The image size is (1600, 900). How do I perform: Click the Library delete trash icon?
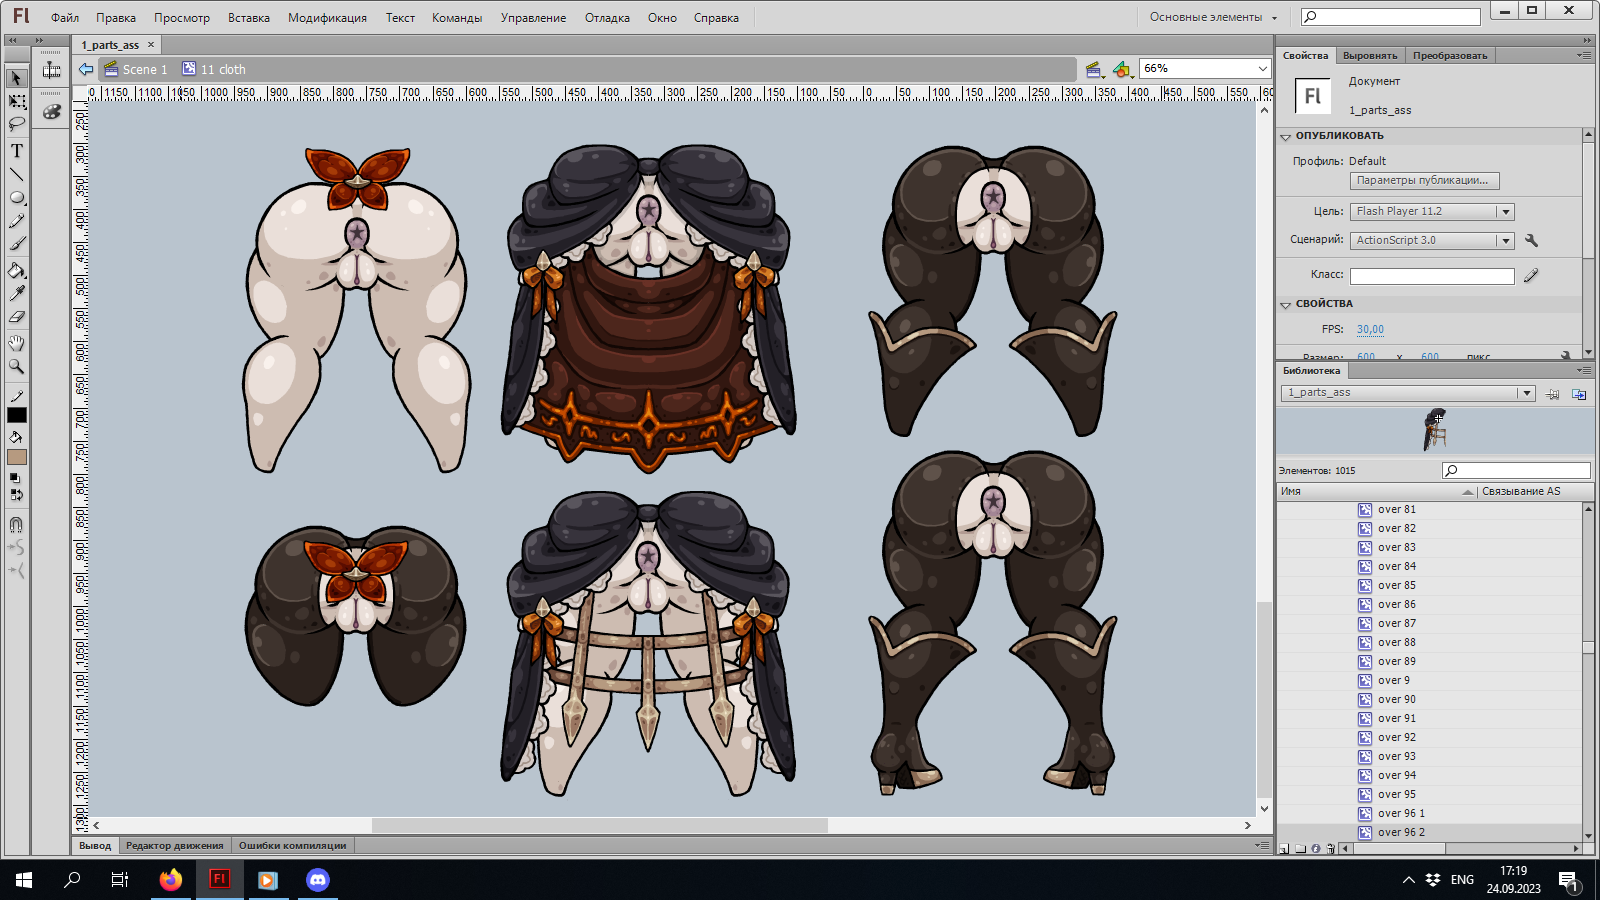tap(1330, 849)
